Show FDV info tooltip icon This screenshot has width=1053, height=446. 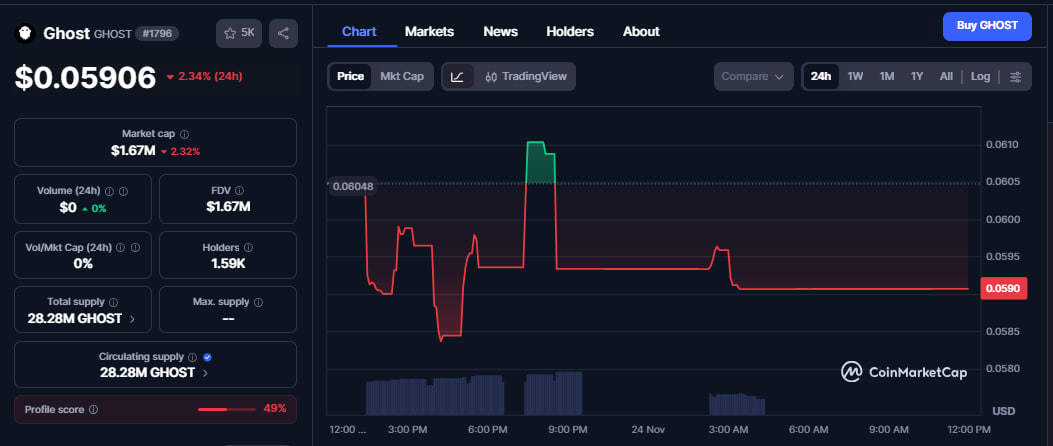tap(240, 191)
